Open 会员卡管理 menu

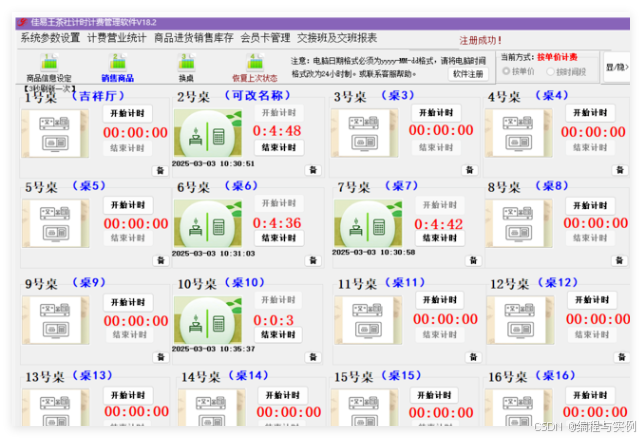[x=265, y=38]
